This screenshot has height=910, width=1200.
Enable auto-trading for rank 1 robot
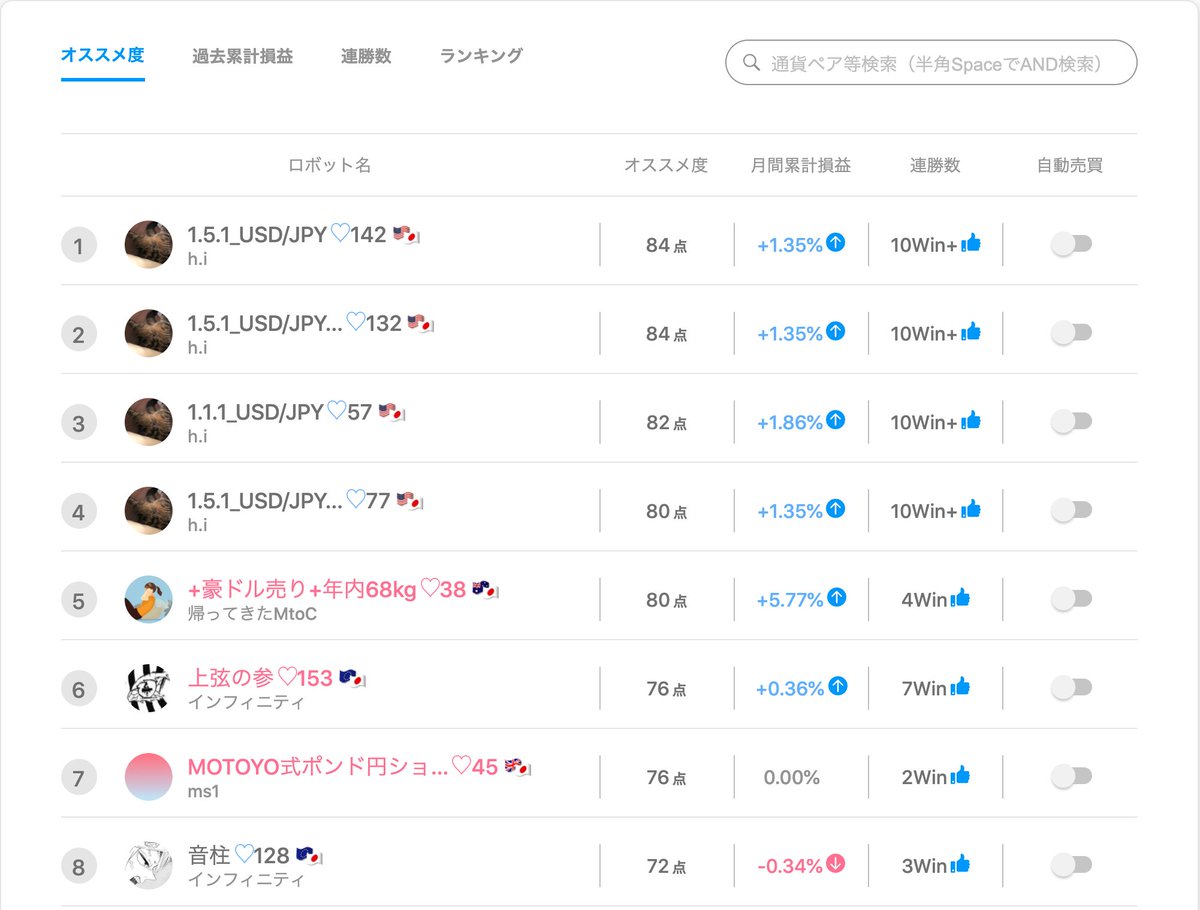pos(1071,244)
